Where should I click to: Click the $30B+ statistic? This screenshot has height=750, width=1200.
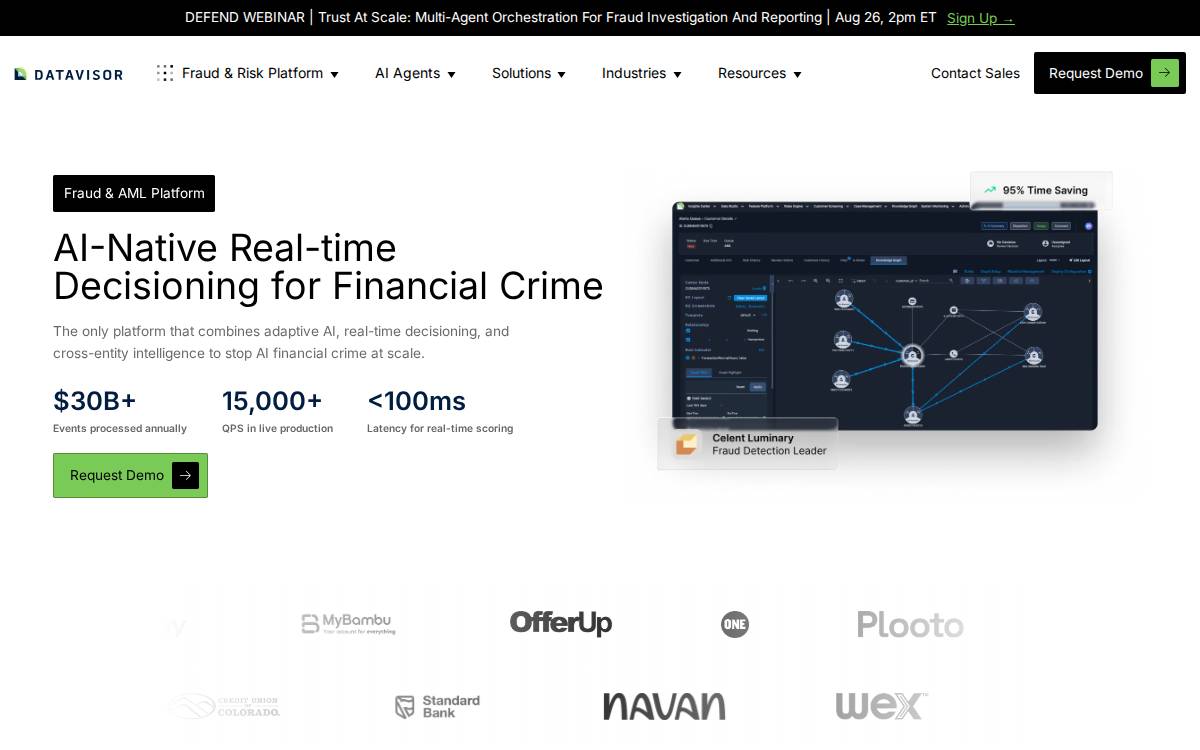coord(95,401)
